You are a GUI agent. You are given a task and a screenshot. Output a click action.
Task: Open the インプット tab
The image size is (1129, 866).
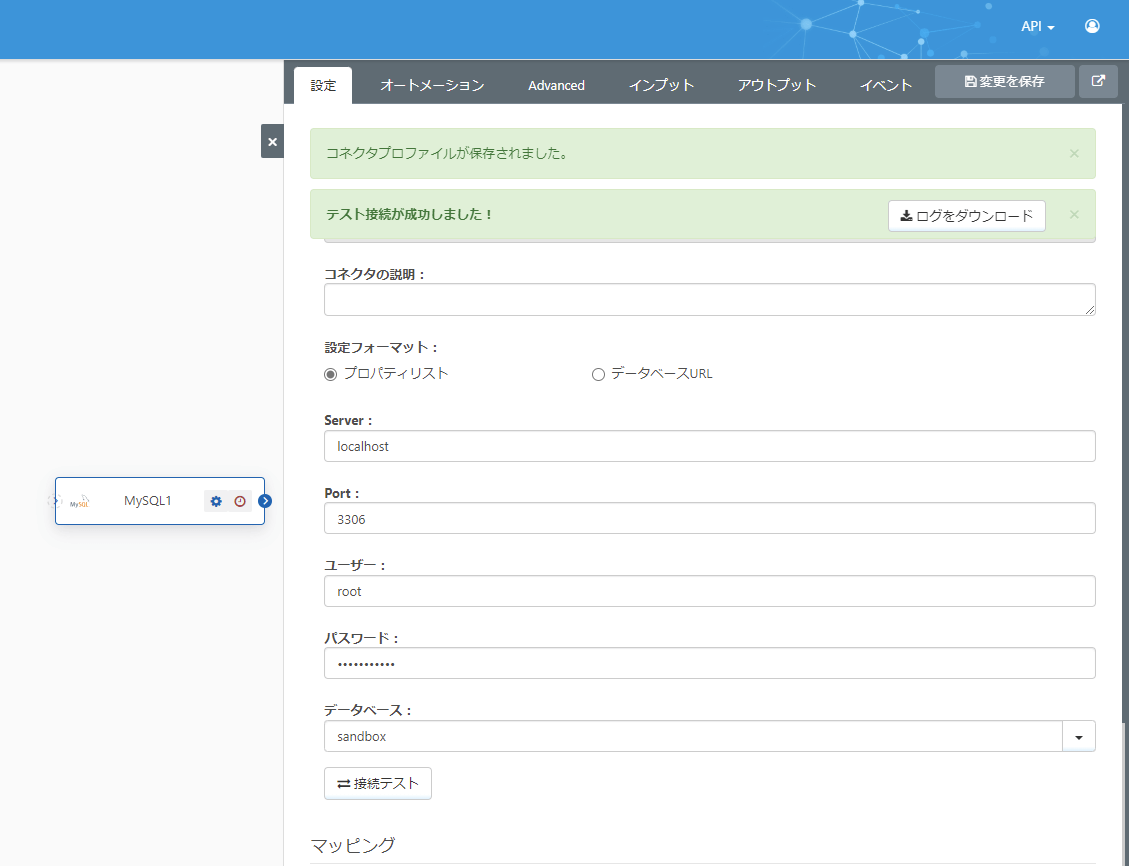point(661,85)
